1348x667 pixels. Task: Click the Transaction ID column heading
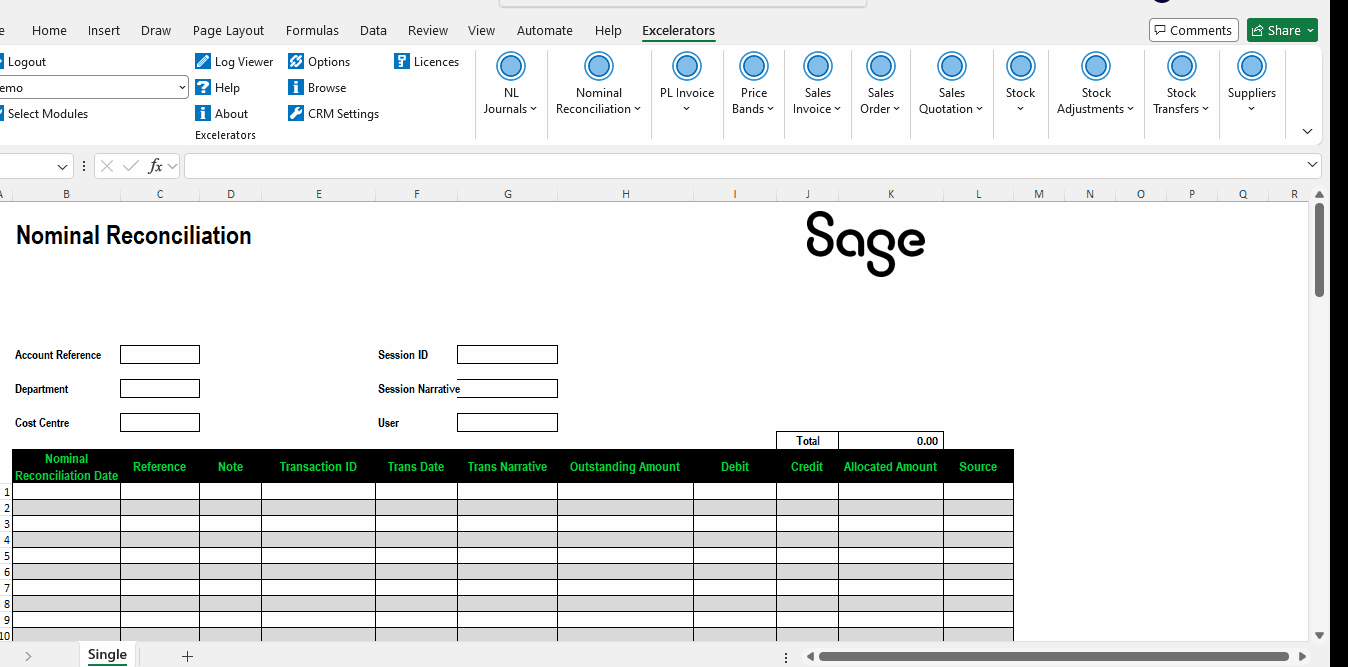click(x=318, y=467)
